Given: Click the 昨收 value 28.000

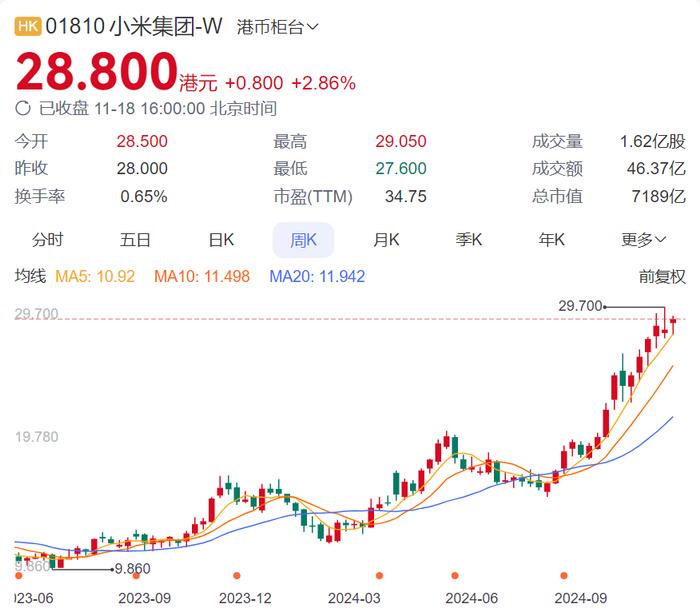Looking at the screenshot, I should 142,169.
